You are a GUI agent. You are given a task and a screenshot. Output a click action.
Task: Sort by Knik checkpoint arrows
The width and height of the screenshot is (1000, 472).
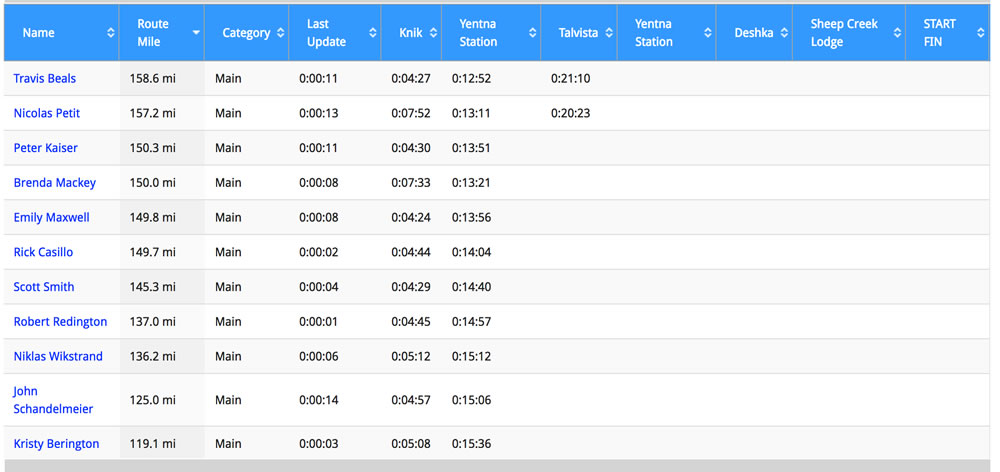pyautogui.click(x=434, y=33)
